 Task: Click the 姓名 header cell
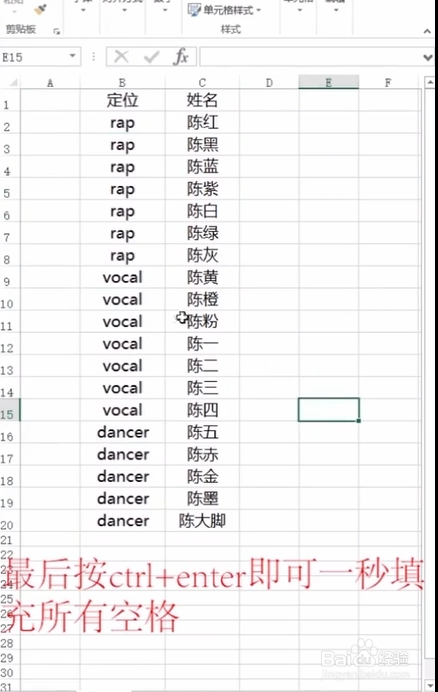pos(202,100)
